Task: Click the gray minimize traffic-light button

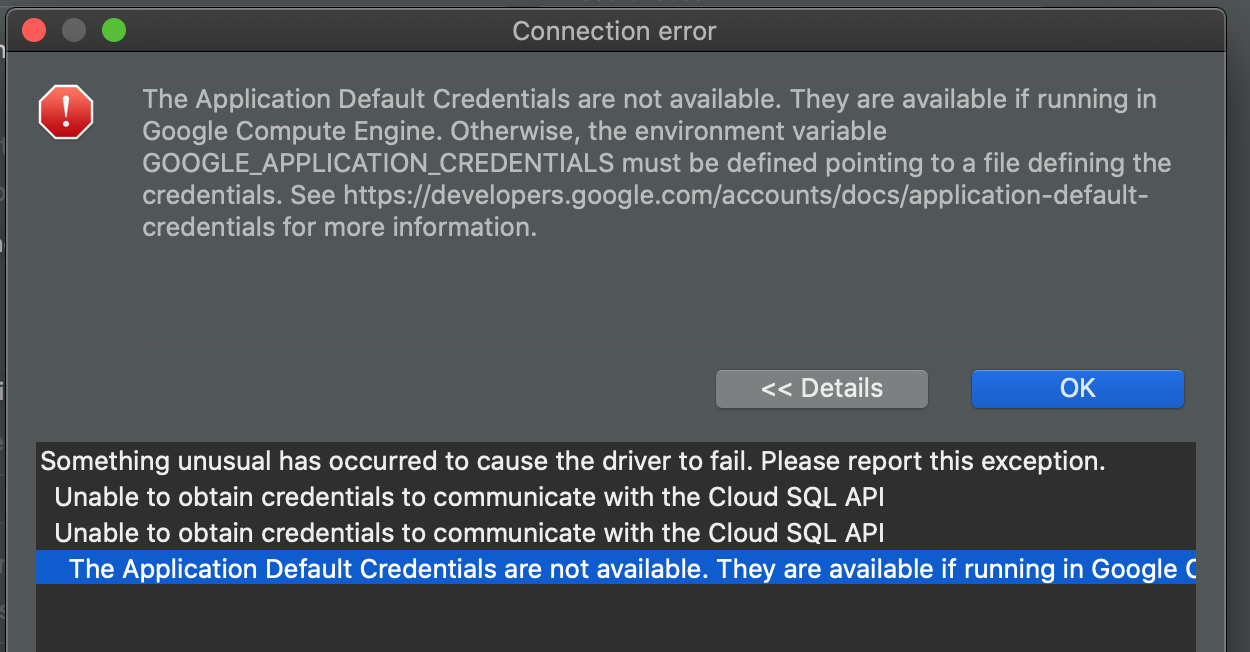Action: pos(73,30)
